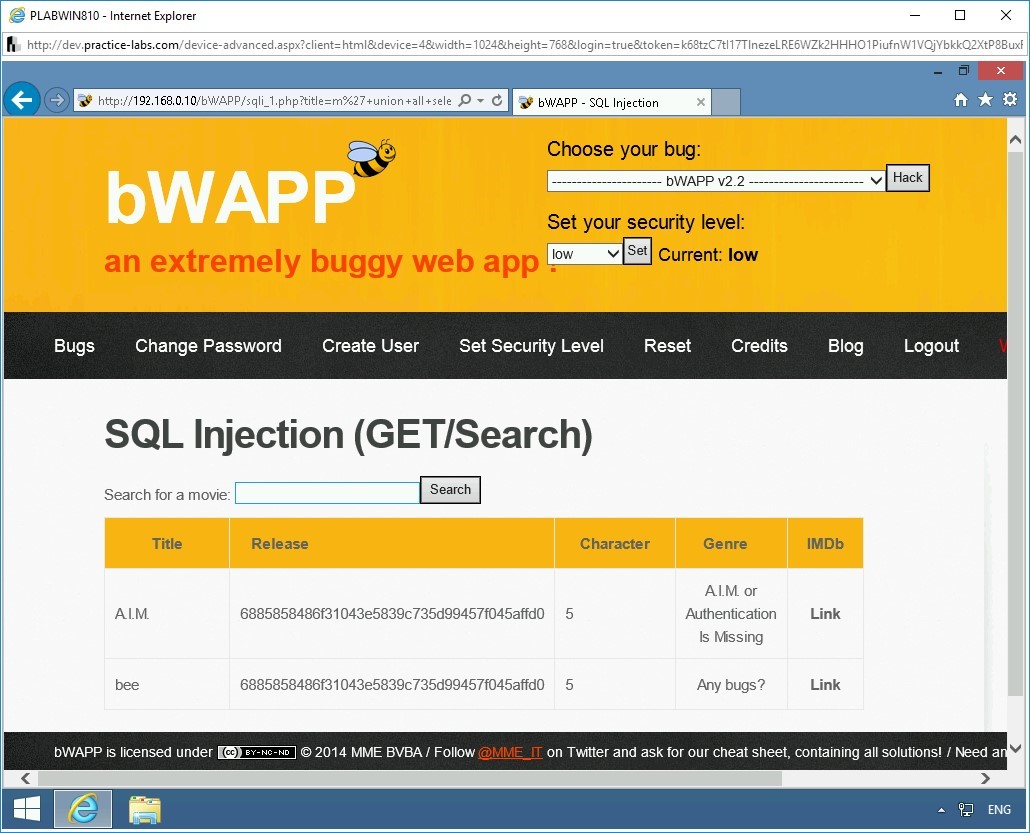The image size is (1030, 833).
Task: Click the Search button
Action: [450, 490]
